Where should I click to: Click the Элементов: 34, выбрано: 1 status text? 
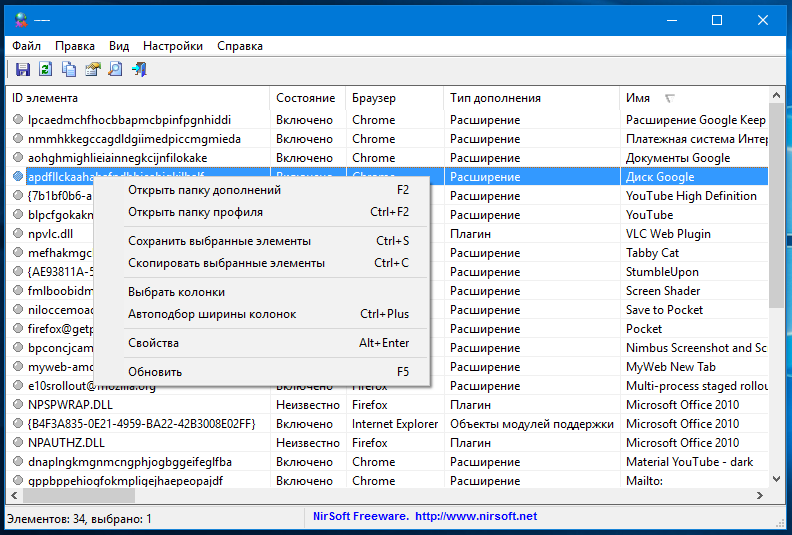[x=79, y=519]
